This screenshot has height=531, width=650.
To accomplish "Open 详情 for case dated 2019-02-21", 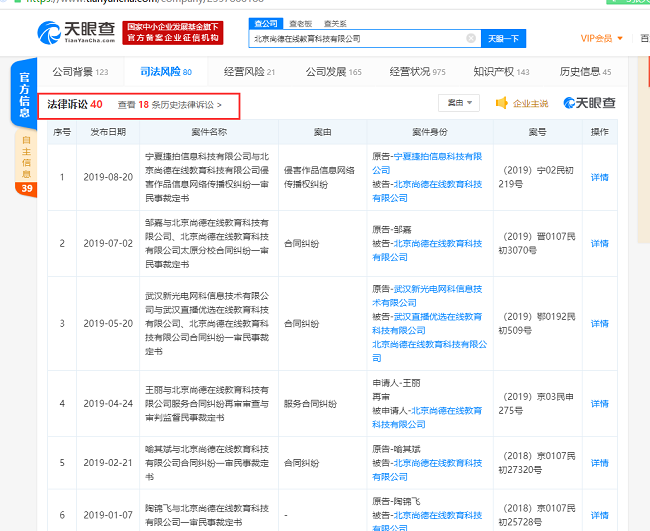I will point(599,463).
